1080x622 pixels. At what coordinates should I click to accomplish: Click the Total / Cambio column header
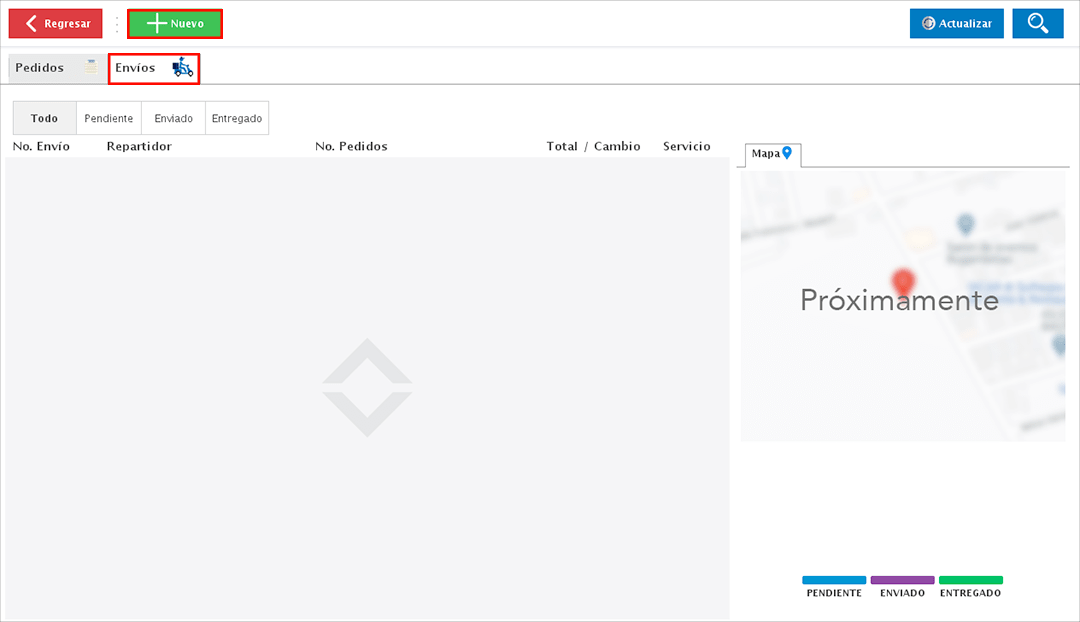(593, 147)
